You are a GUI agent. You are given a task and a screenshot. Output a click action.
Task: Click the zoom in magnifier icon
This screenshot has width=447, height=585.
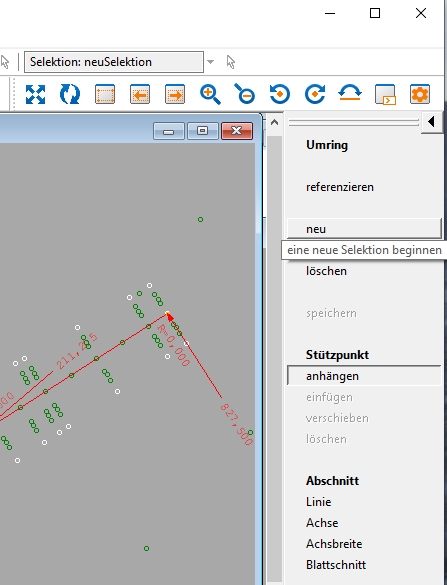tap(210, 94)
